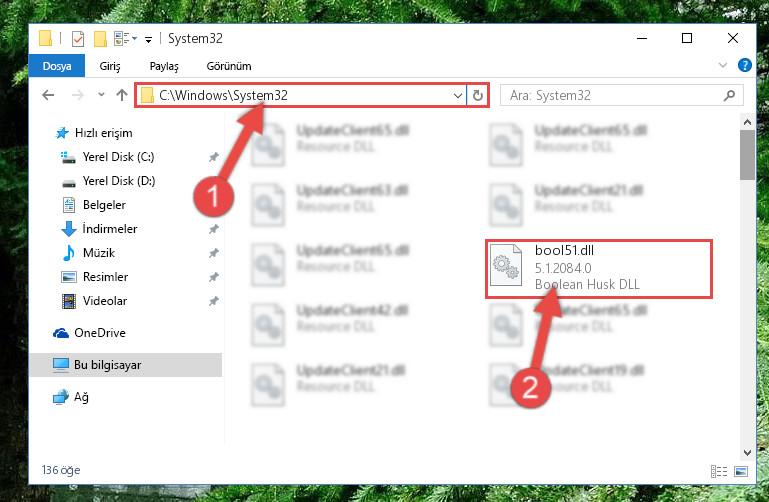Open the Dosya menu tab
769x502 pixels.
[57, 66]
